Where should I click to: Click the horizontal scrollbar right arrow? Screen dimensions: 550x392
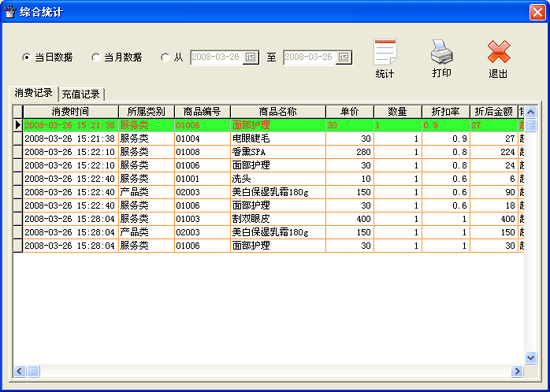point(517,371)
